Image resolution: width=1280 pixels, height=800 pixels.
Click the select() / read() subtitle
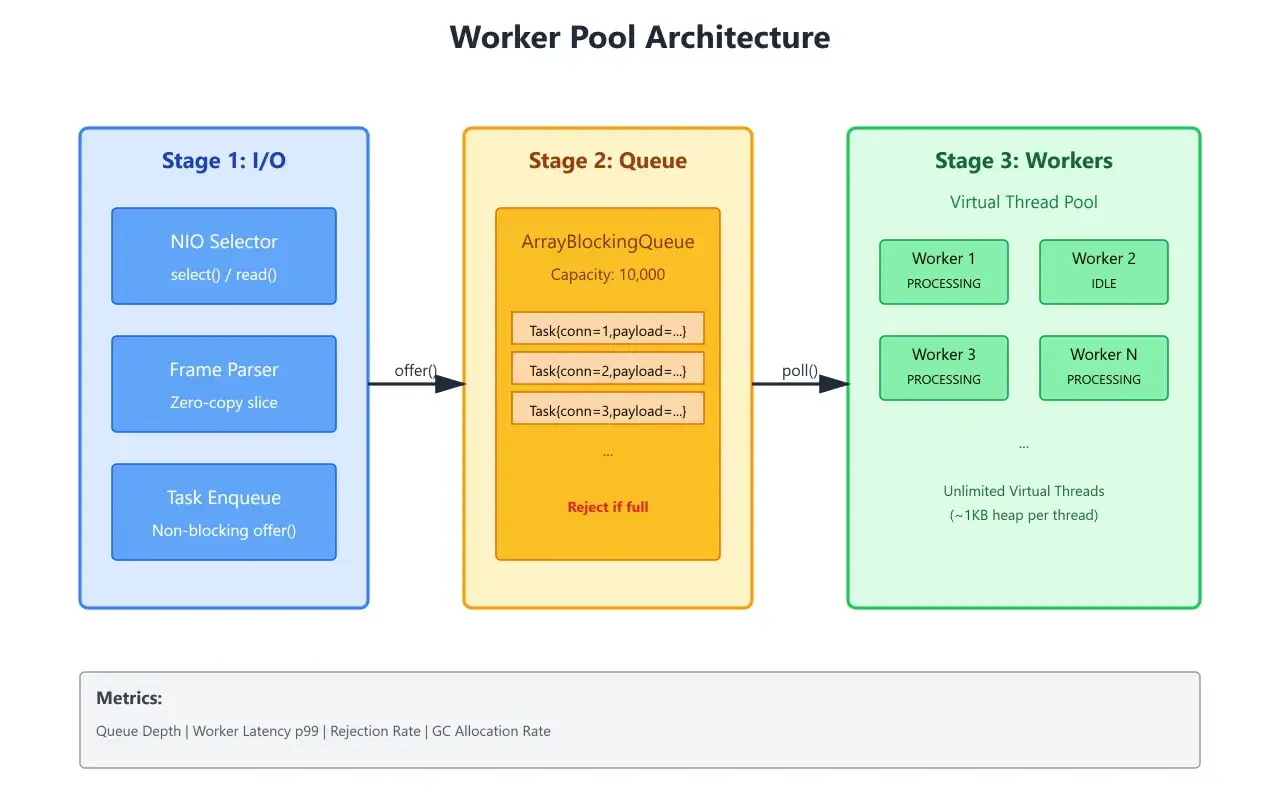(224, 274)
